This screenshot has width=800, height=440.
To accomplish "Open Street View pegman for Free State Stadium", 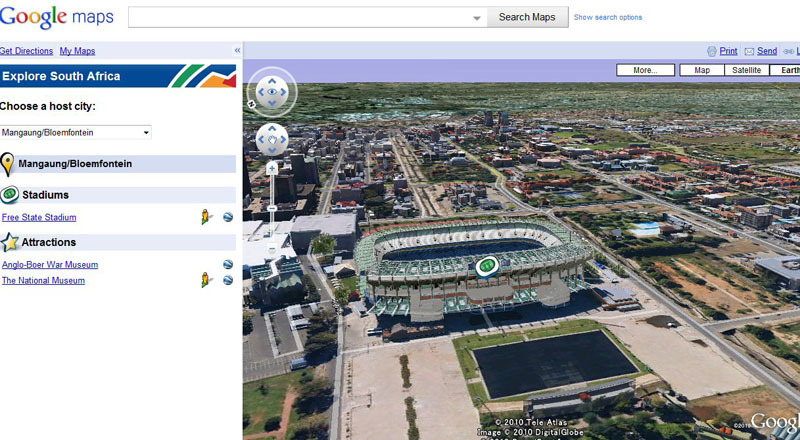I will click(x=206, y=217).
